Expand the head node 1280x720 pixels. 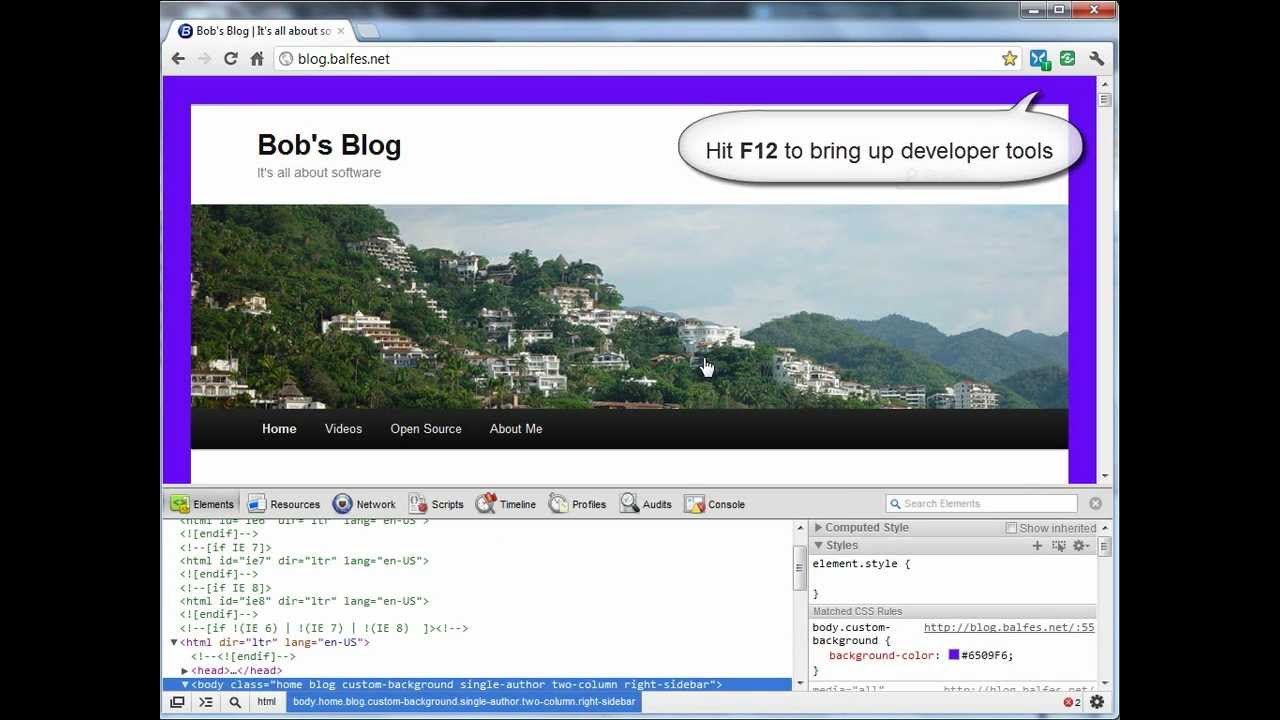(185, 670)
